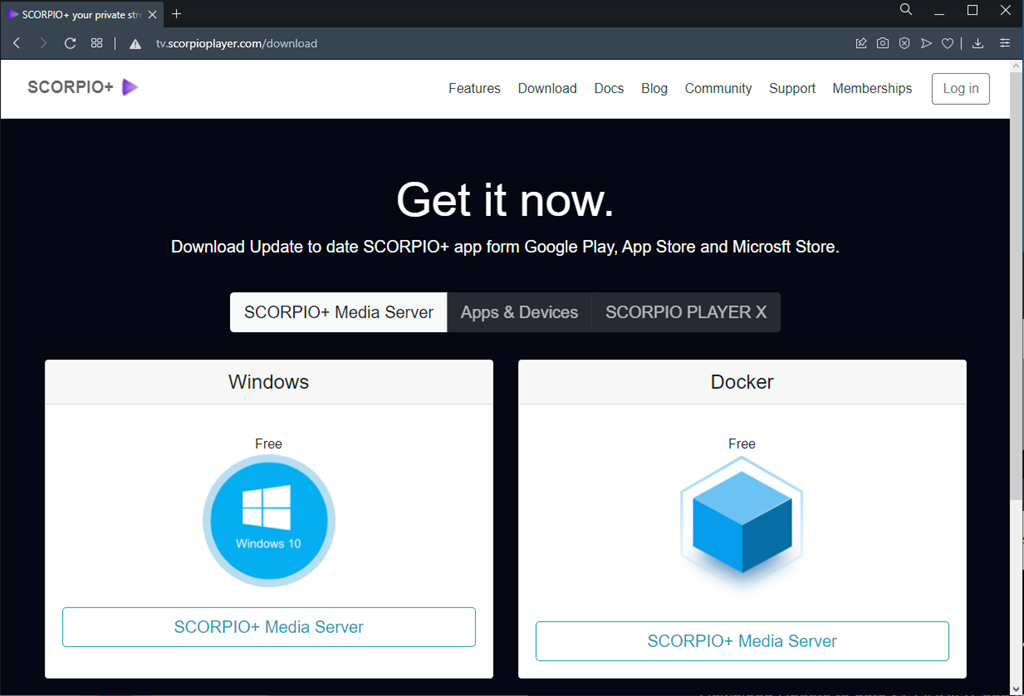The width and height of the screenshot is (1024, 696).
Task: Bookmark the page with the heart icon
Action: coord(948,43)
